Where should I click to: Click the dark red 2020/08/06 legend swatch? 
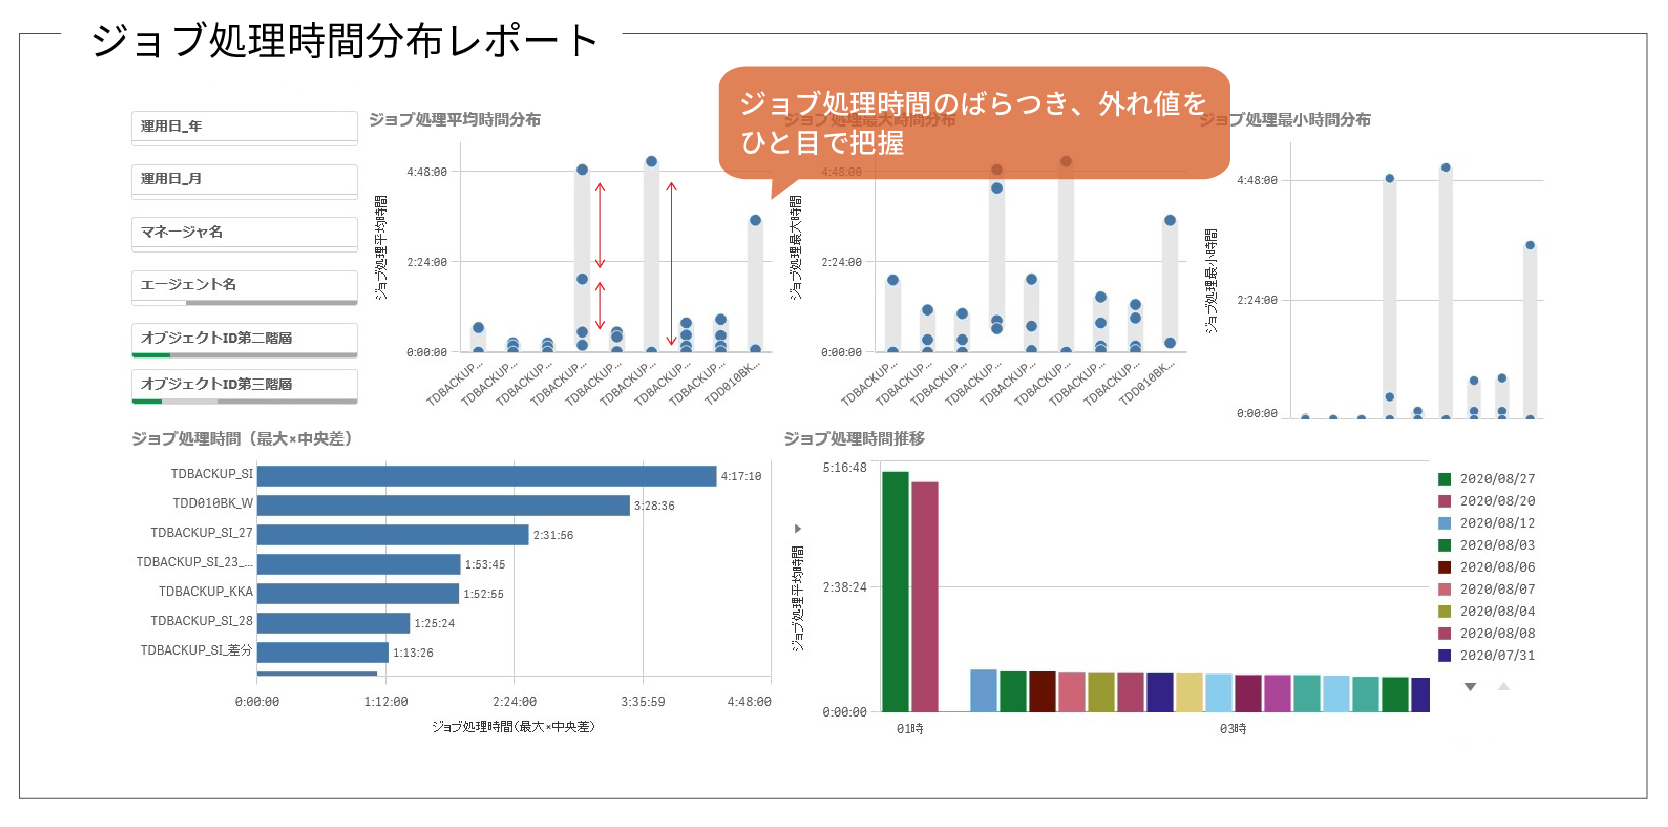(x=1444, y=567)
